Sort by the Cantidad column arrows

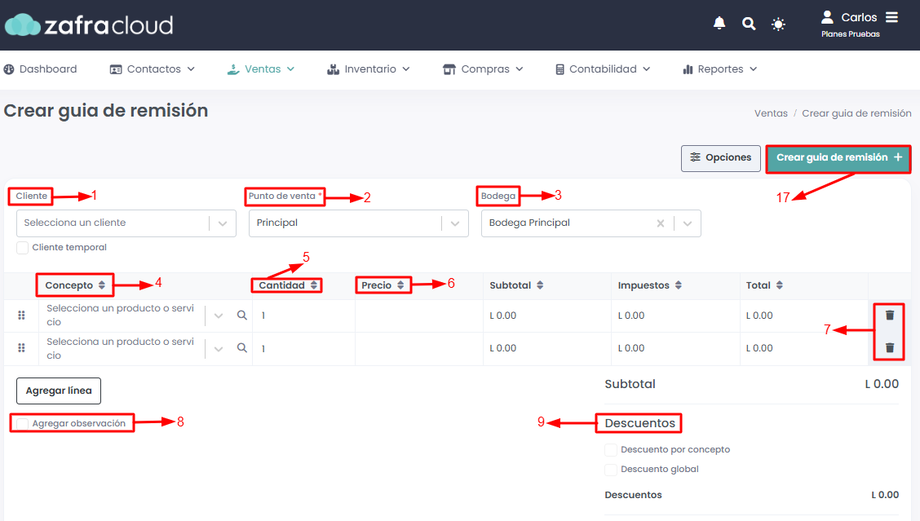point(314,285)
